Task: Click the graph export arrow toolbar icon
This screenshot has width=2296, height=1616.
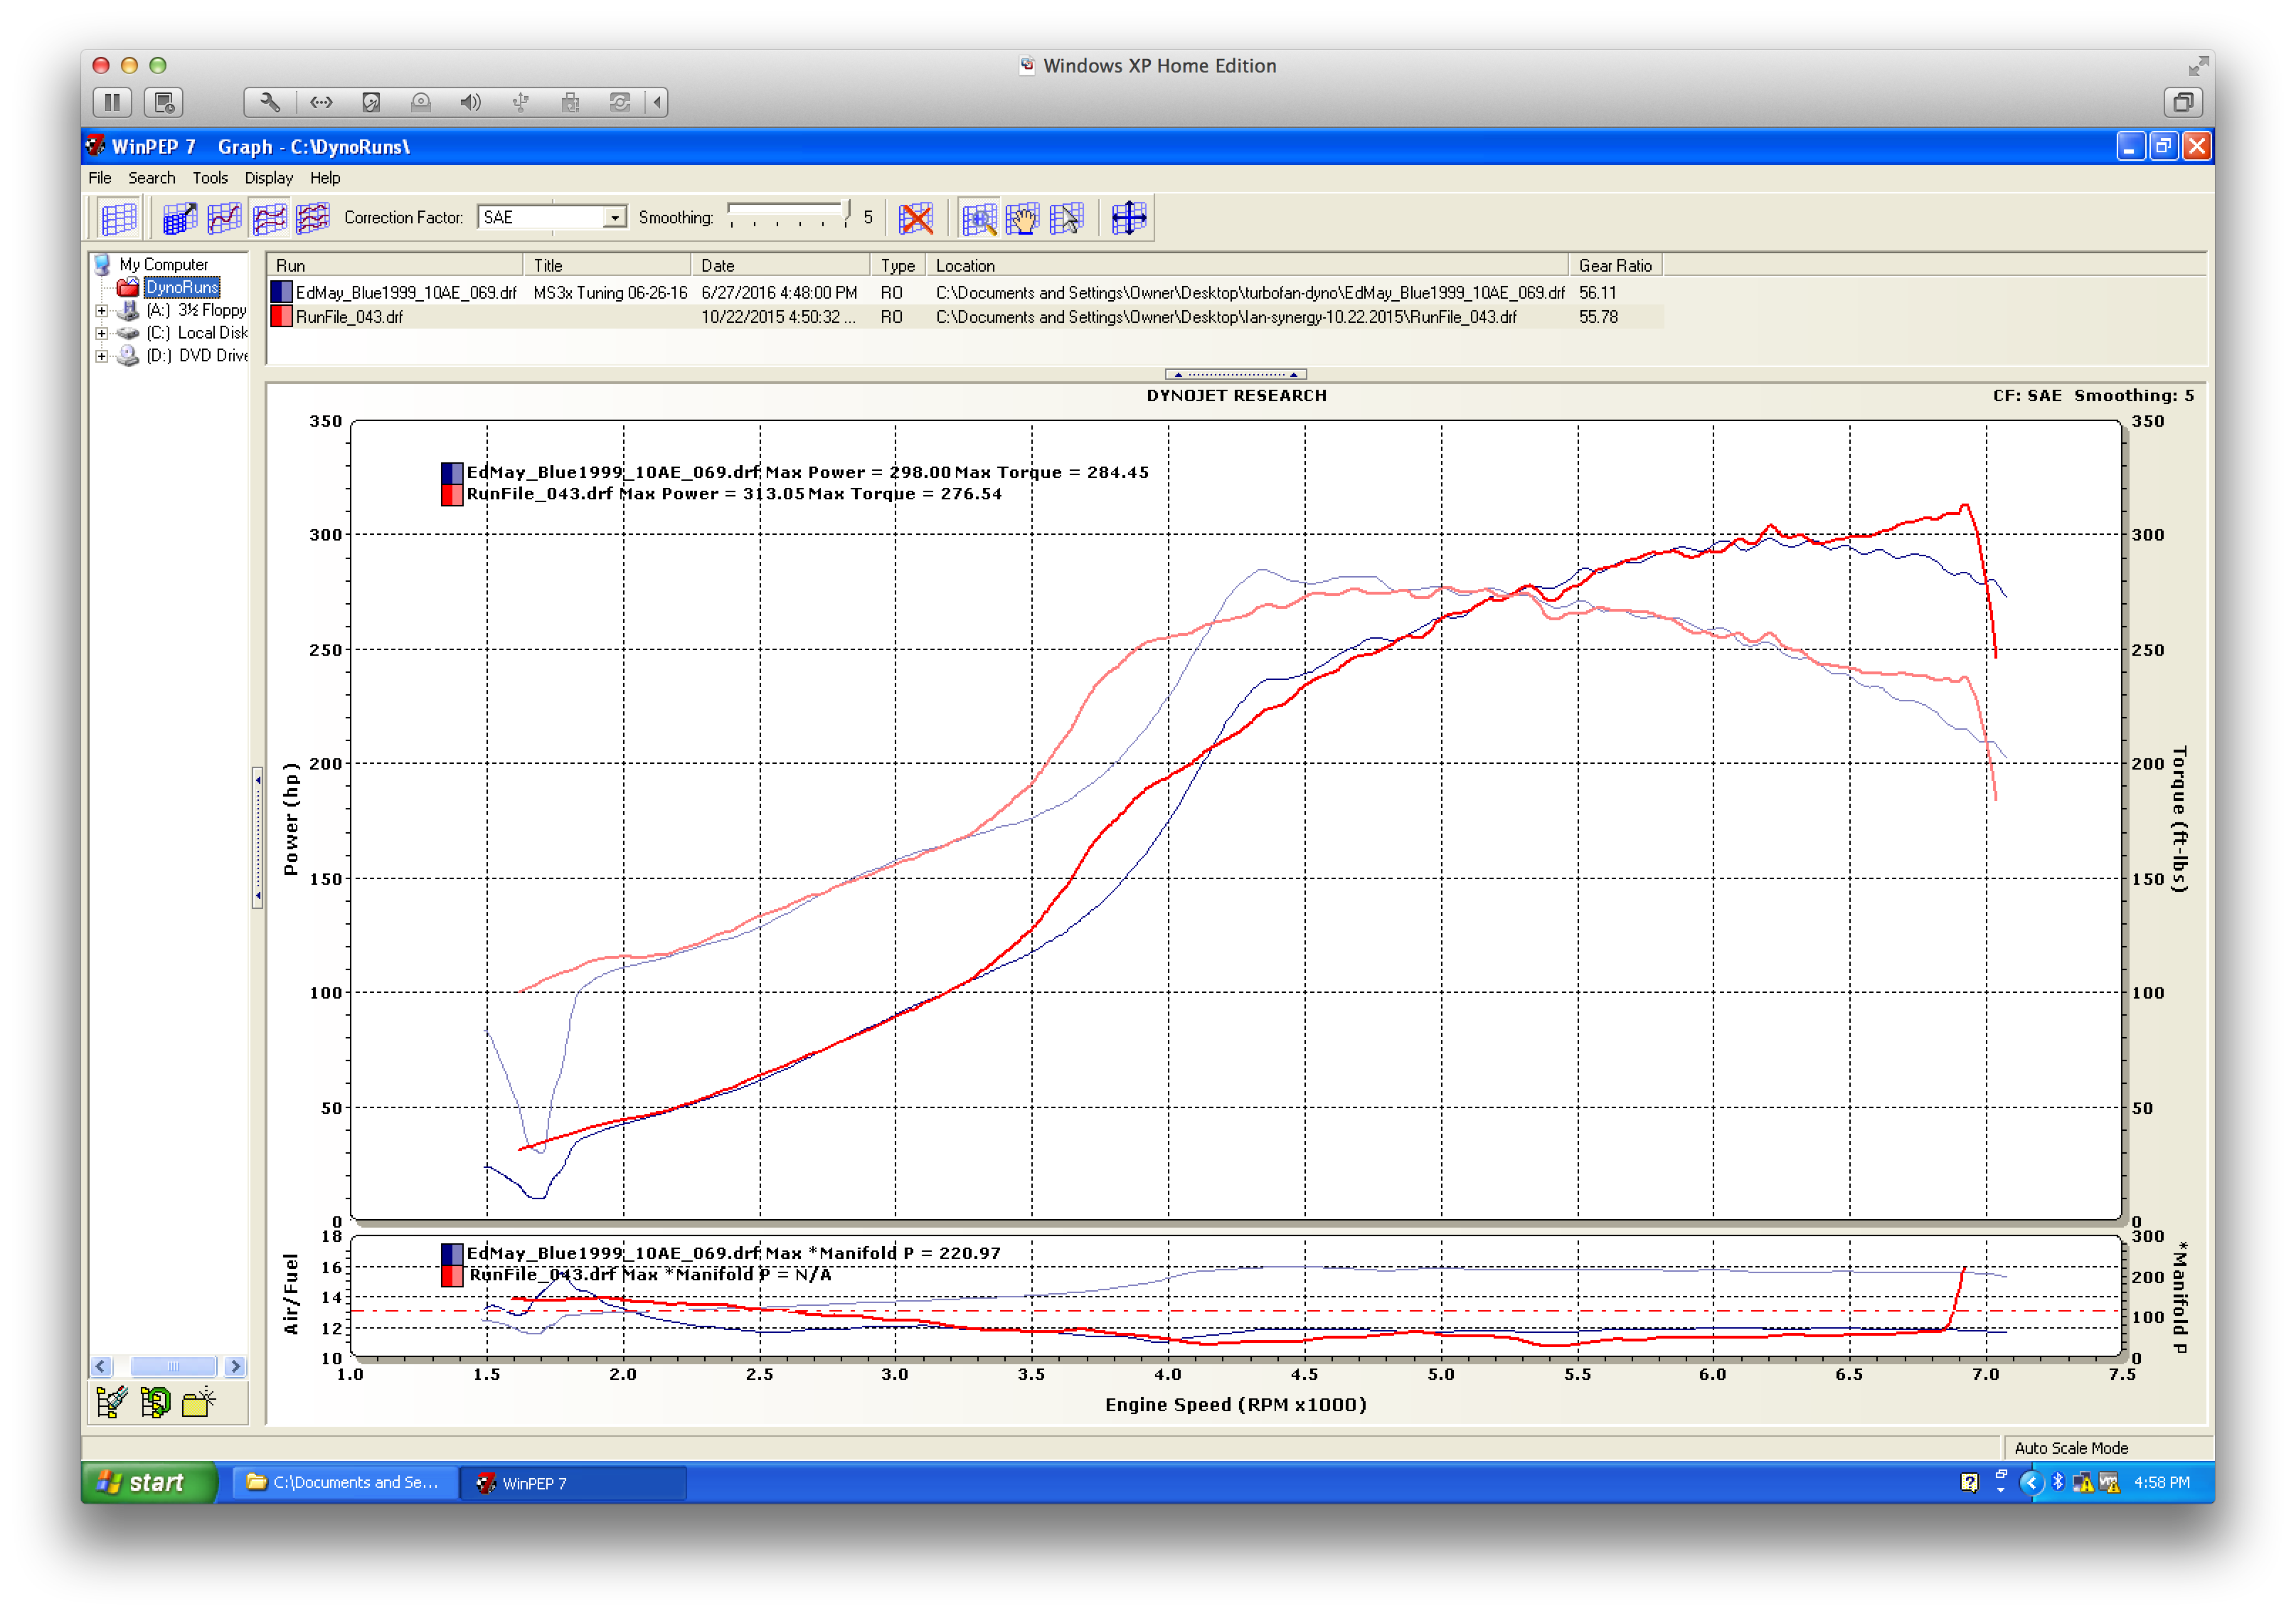Action: [x=180, y=218]
